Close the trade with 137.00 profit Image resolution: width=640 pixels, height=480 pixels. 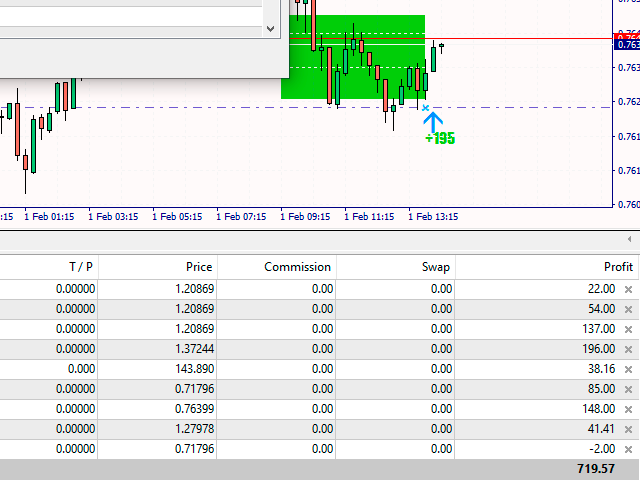point(628,330)
